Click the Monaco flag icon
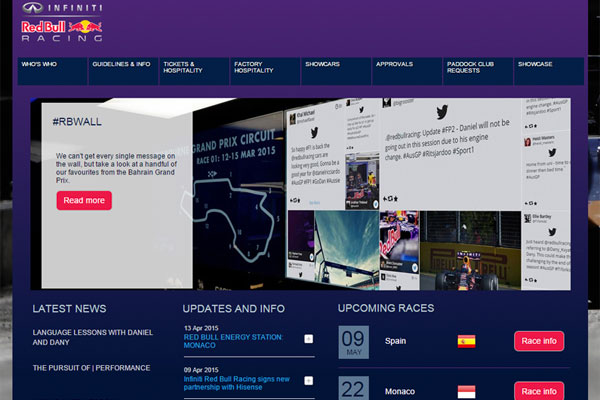 coord(466,392)
